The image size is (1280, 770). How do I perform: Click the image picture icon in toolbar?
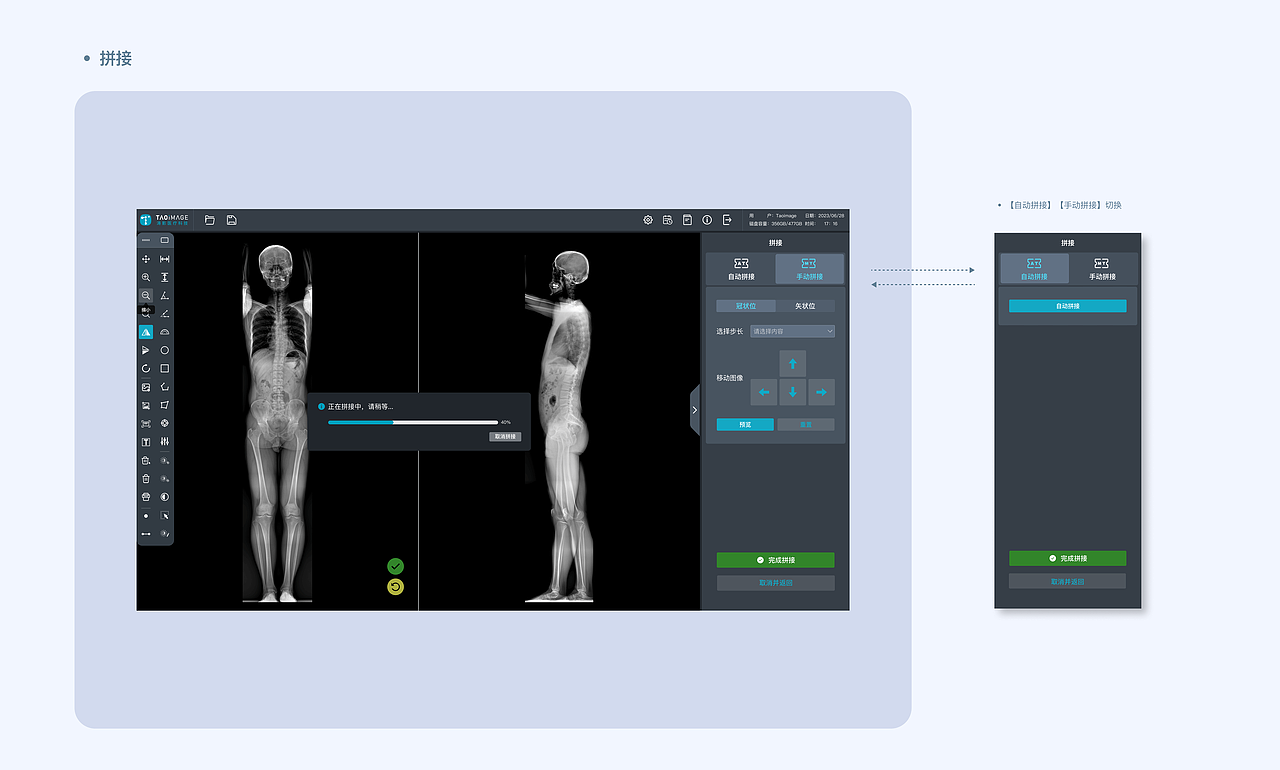click(x=146, y=386)
